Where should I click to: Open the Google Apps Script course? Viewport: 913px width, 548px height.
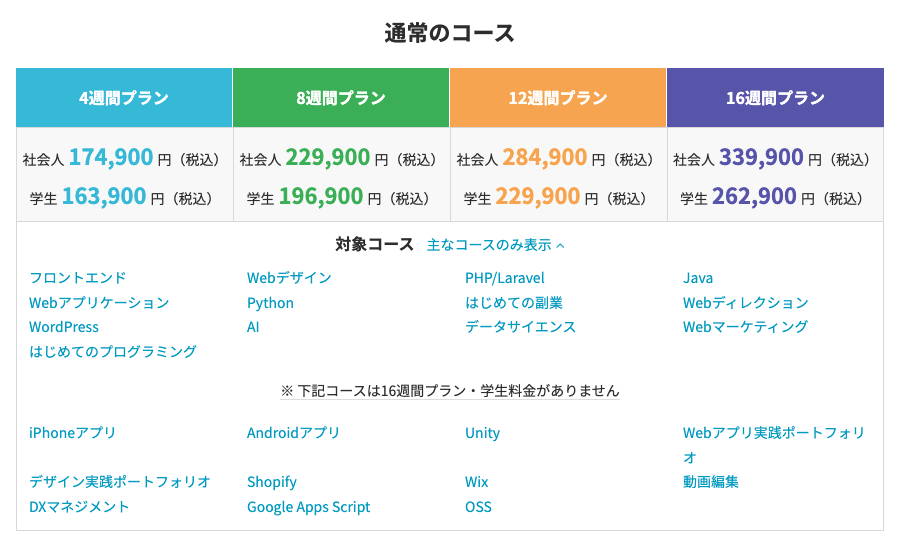pyautogui.click(x=309, y=507)
